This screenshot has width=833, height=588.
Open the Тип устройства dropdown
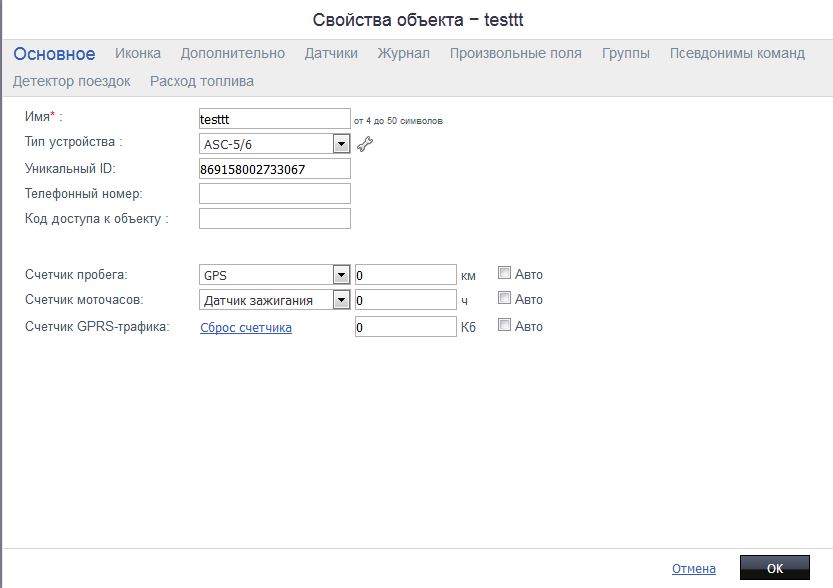[x=341, y=144]
